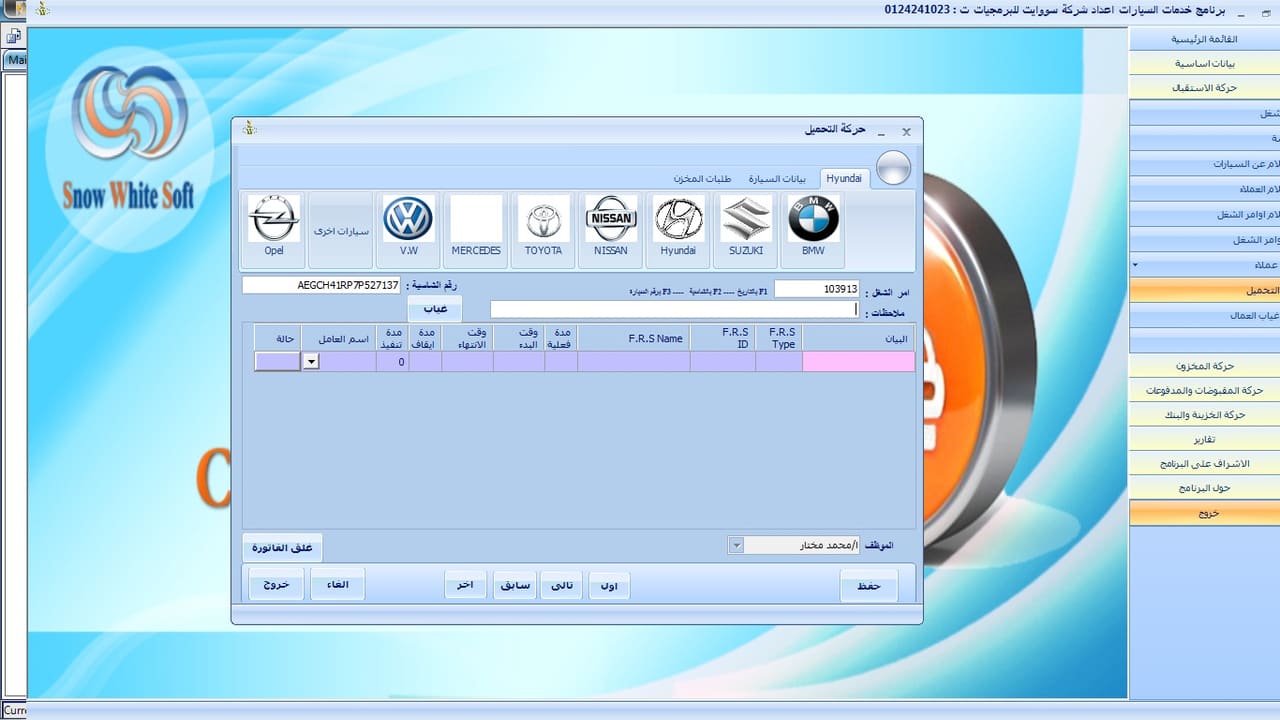Choose the V.W Volkswagen icon
1280x720 pixels.
click(x=408, y=230)
